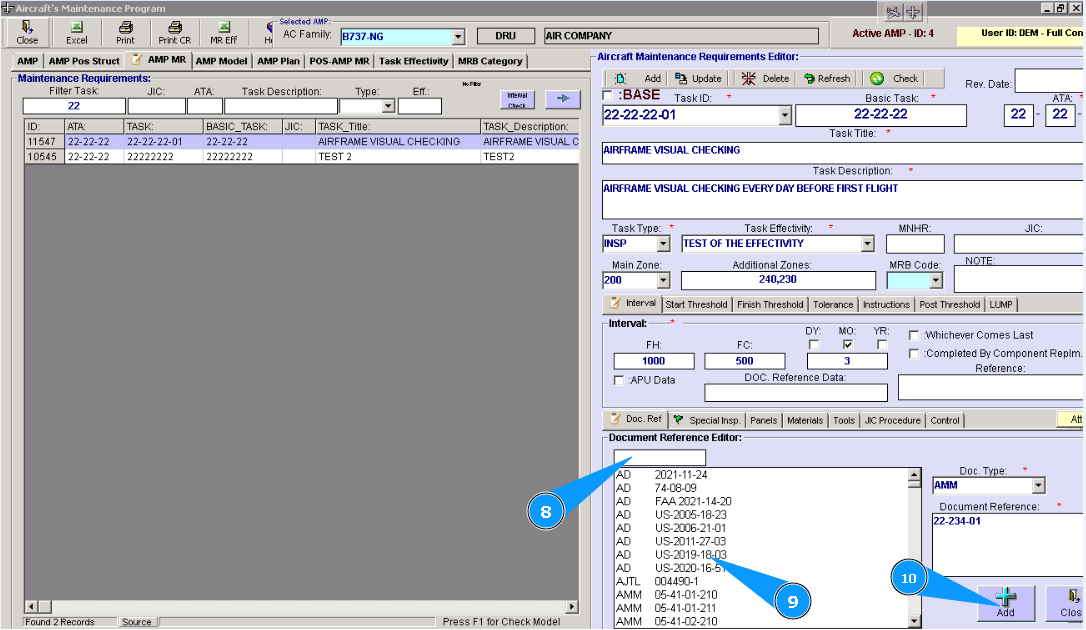Click Add button with green plus
The width and height of the screenshot is (1086, 630).
coord(1005,602)
